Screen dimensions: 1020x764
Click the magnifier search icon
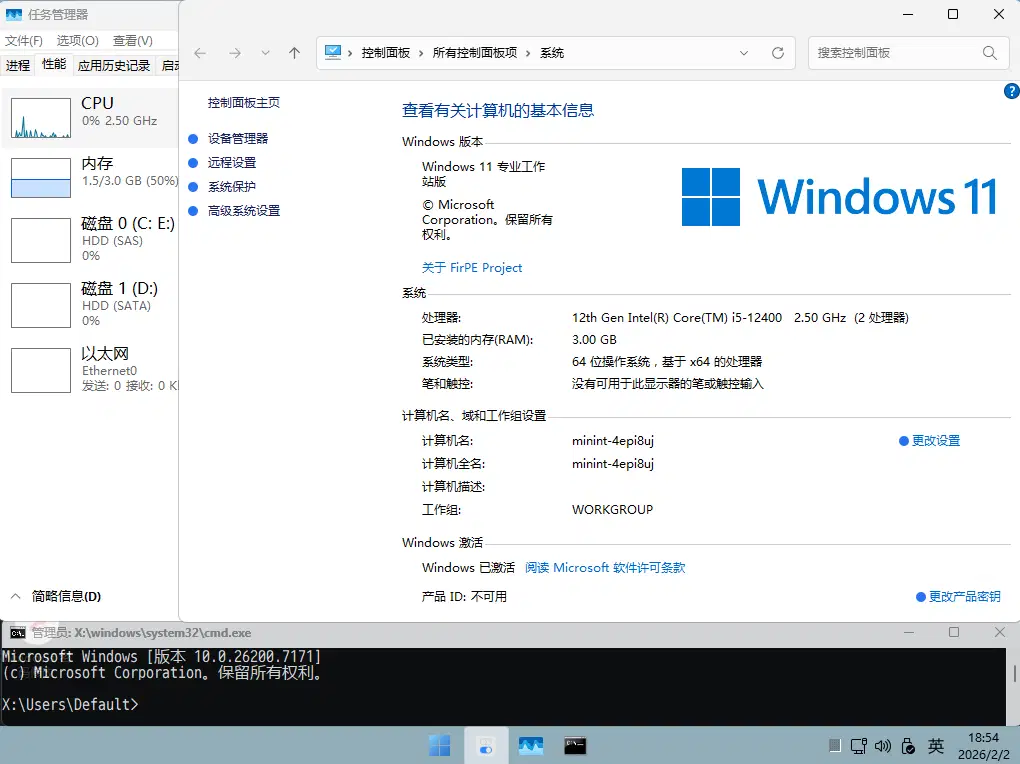(x=989, y=53)
